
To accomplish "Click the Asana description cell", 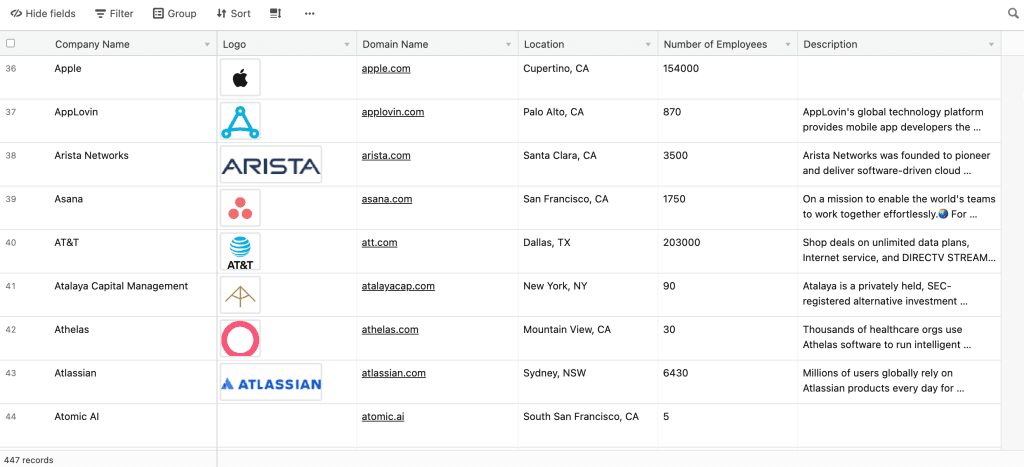I will (x=899, y=208).
